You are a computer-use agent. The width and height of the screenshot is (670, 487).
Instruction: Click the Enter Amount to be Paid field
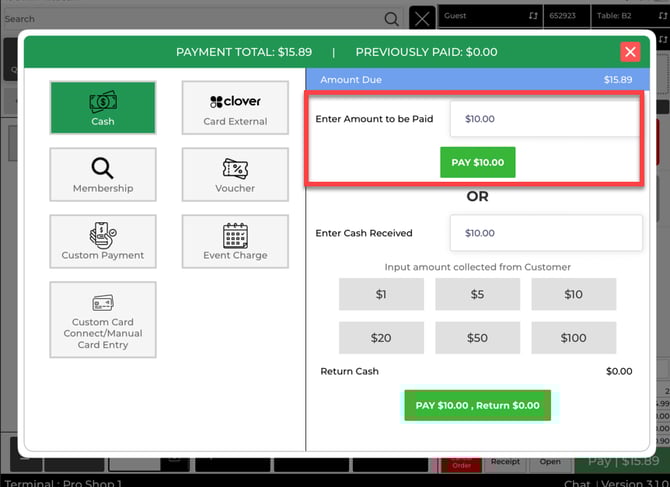pyautogui.click(x=544, y=119)
